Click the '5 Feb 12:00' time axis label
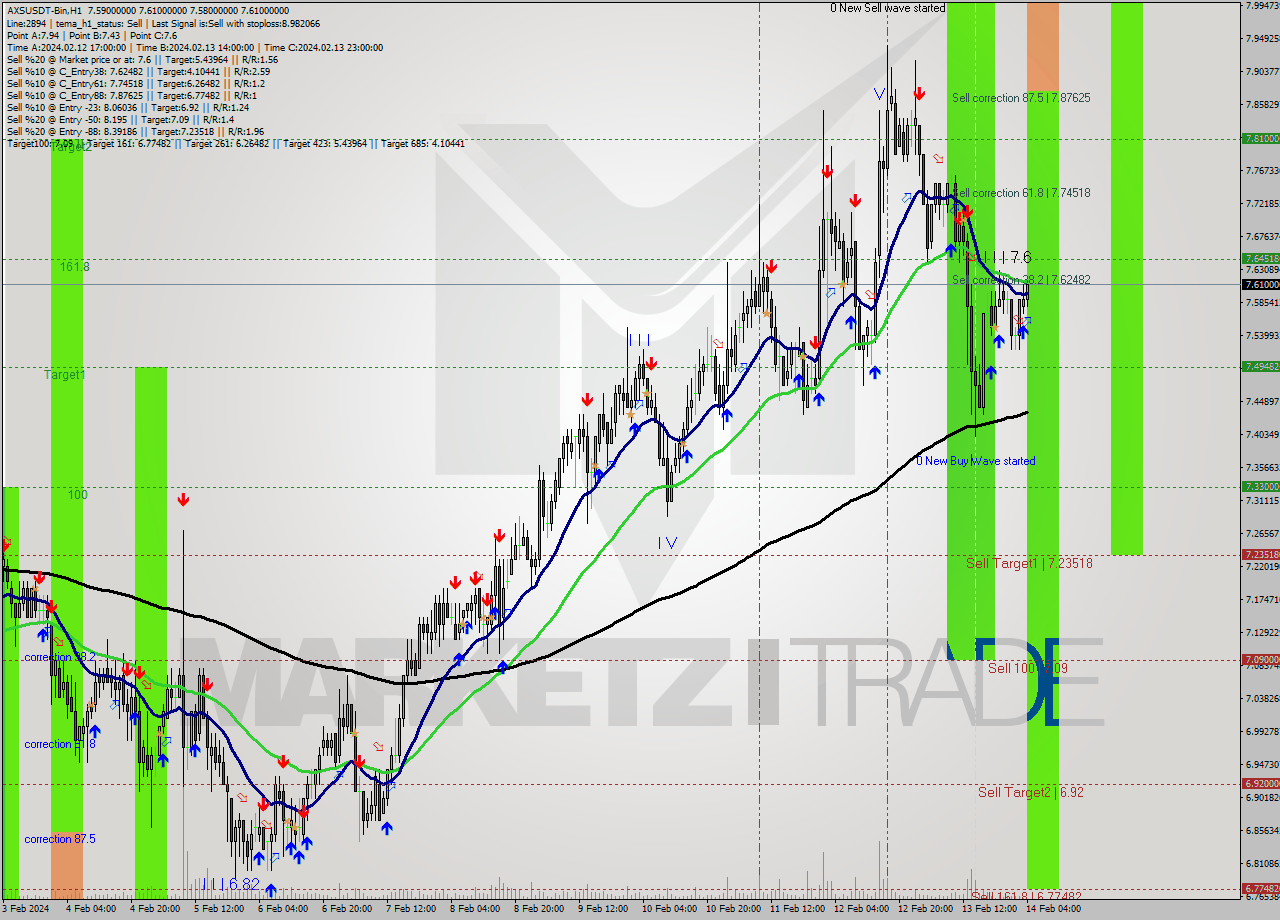The height and width of the screenshot is (920, 1280). tap(219, 909)
